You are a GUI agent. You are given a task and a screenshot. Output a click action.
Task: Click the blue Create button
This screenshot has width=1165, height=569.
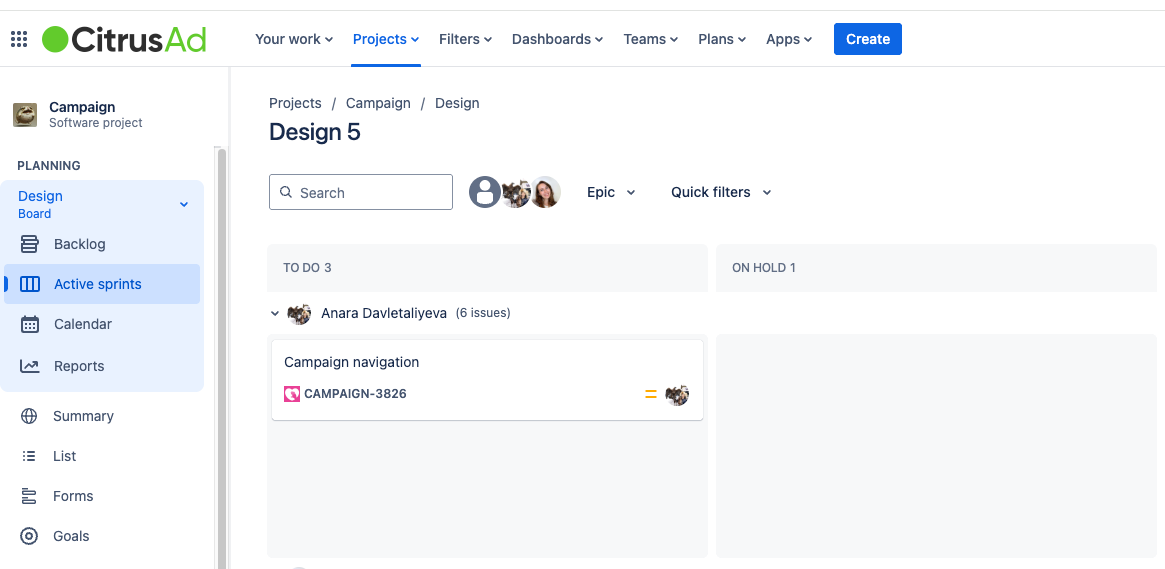click(868, 39)
